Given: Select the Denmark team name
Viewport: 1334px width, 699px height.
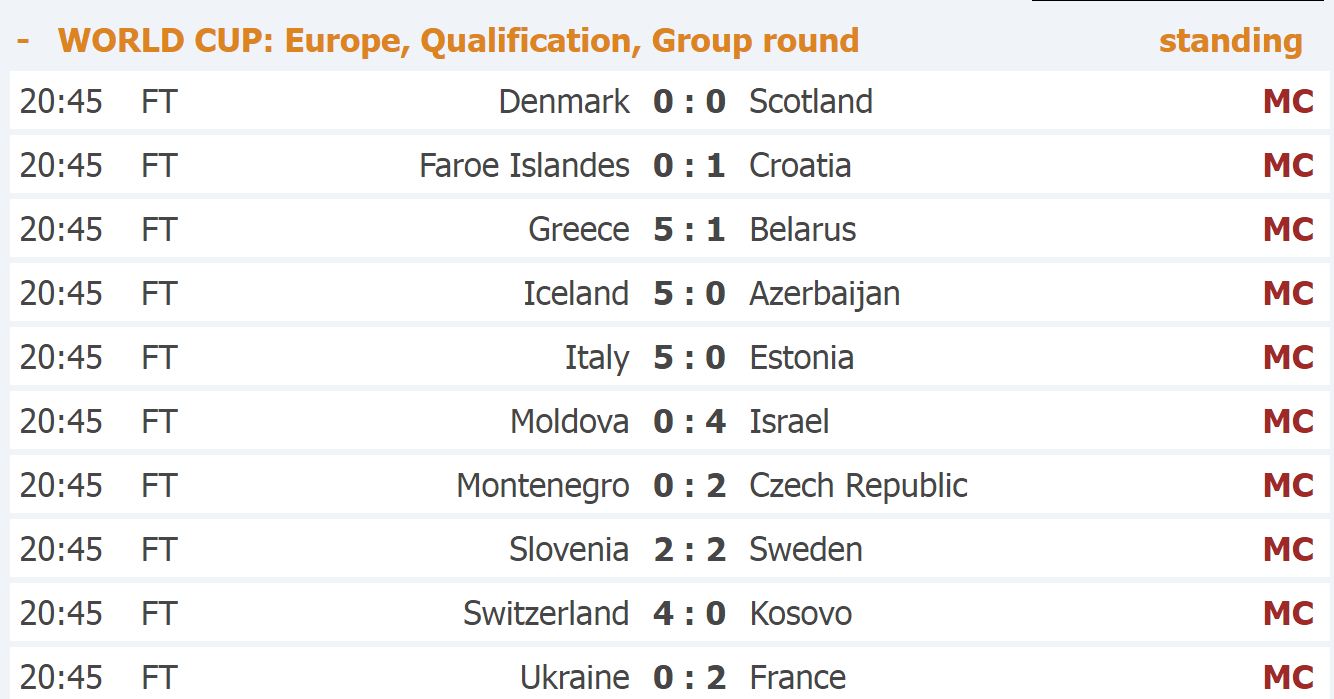Looking at the screenshot, I should (564, 101).
